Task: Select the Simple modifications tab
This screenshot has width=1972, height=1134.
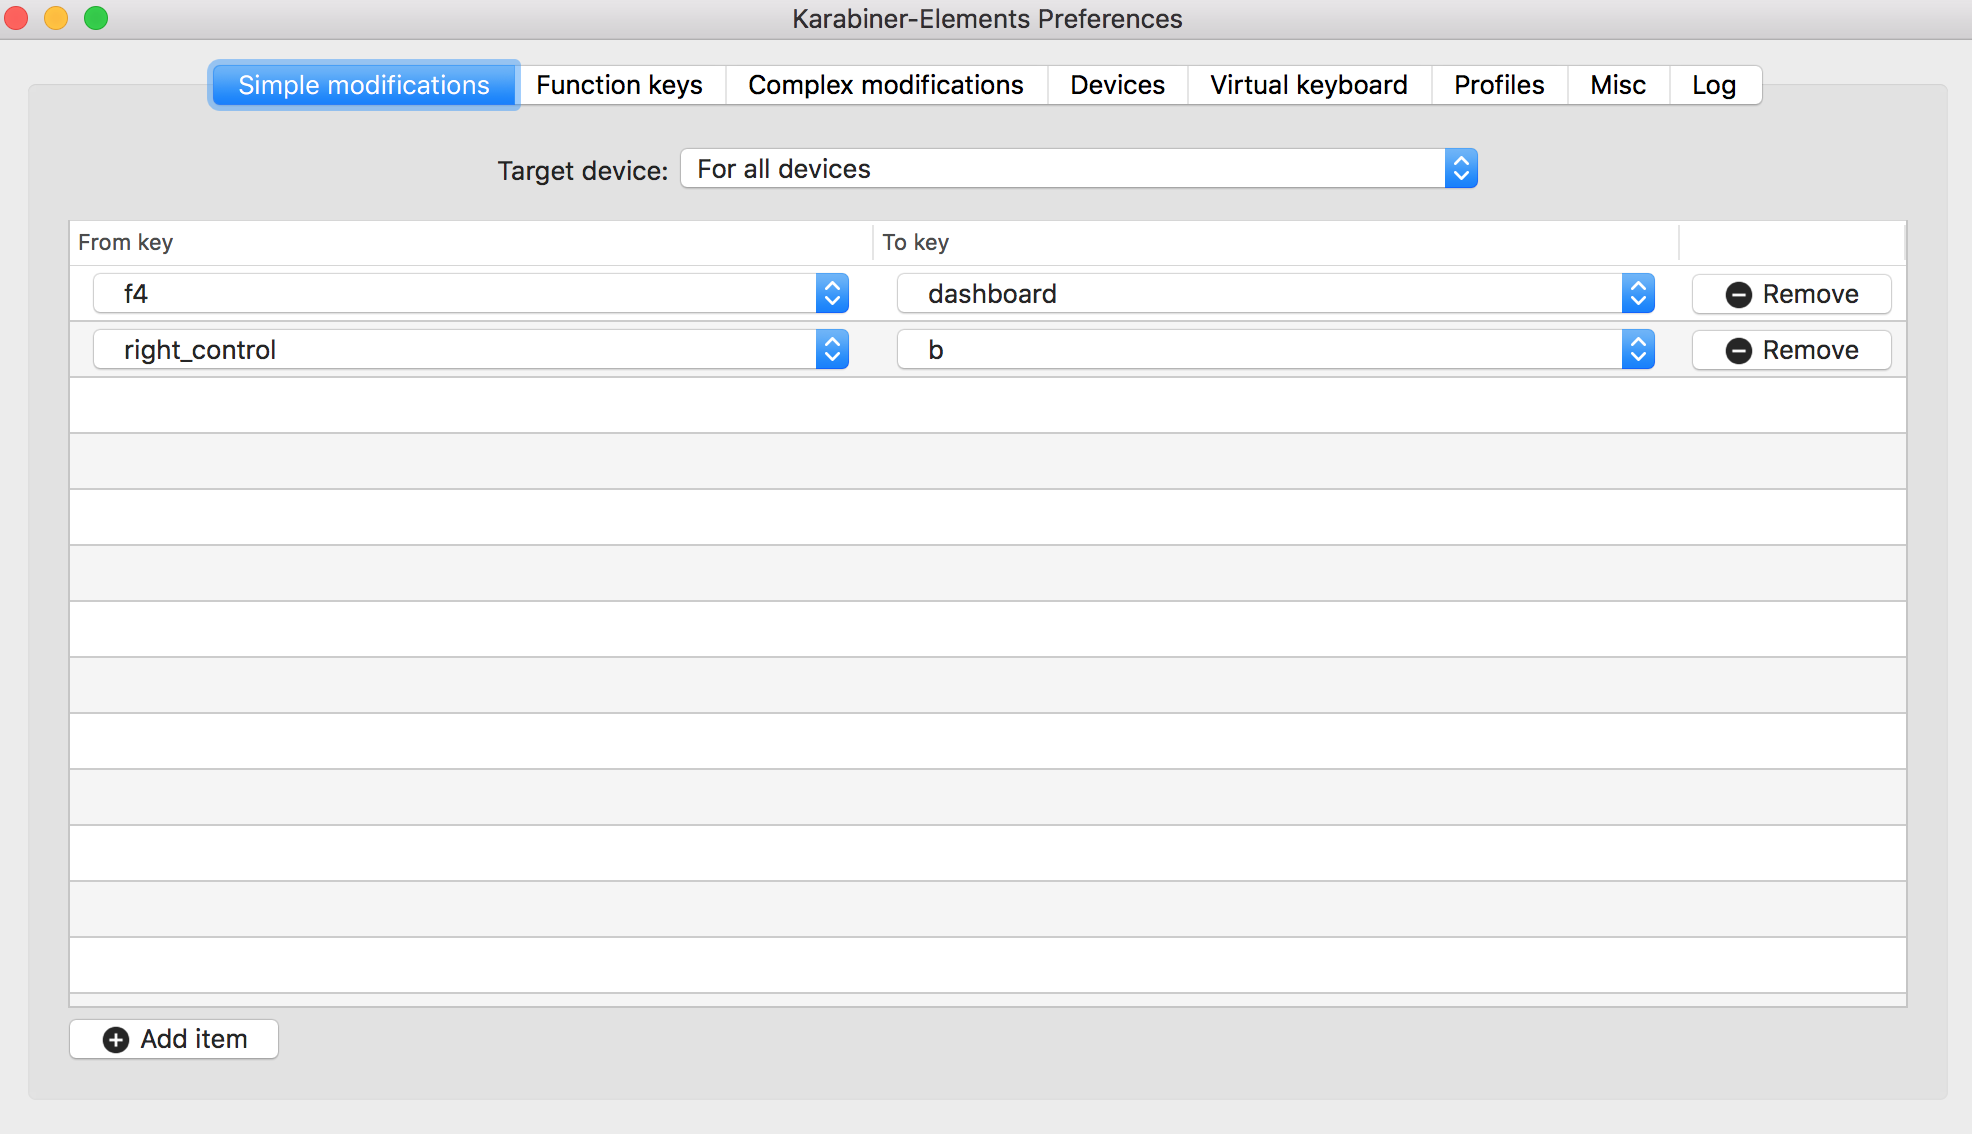Action: click(x=364, y=85)
